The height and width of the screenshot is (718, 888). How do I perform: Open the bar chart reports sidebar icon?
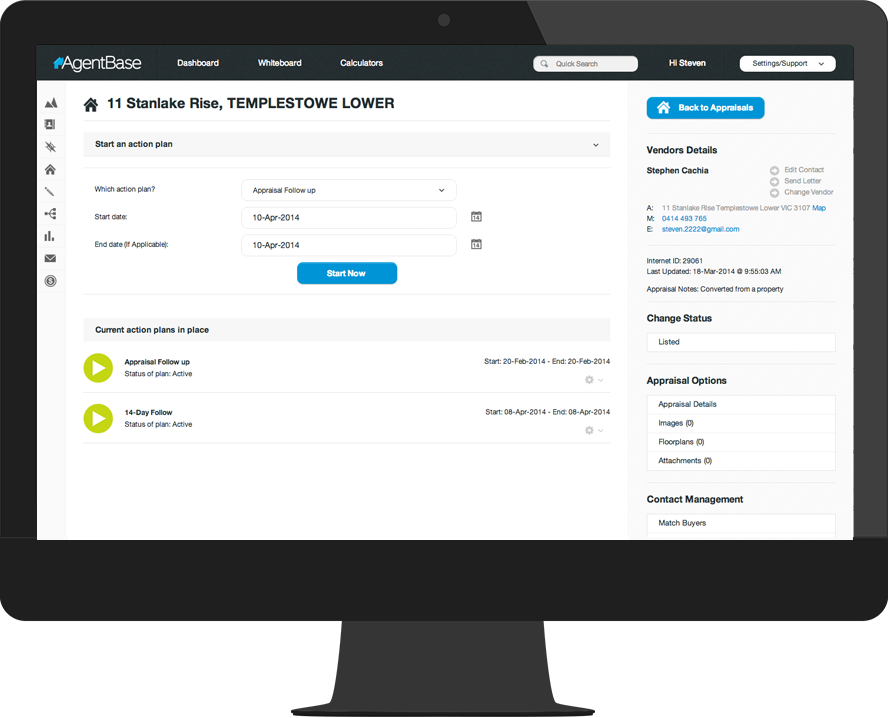pos(50,236)
